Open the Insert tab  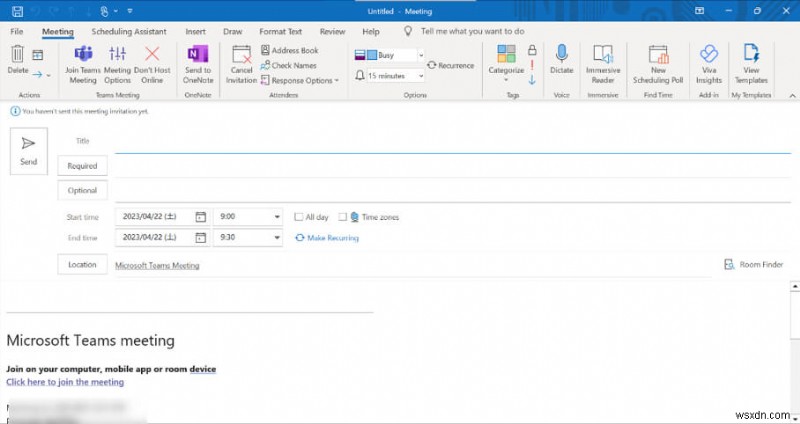pyautogui.click(x=195, y=31)
